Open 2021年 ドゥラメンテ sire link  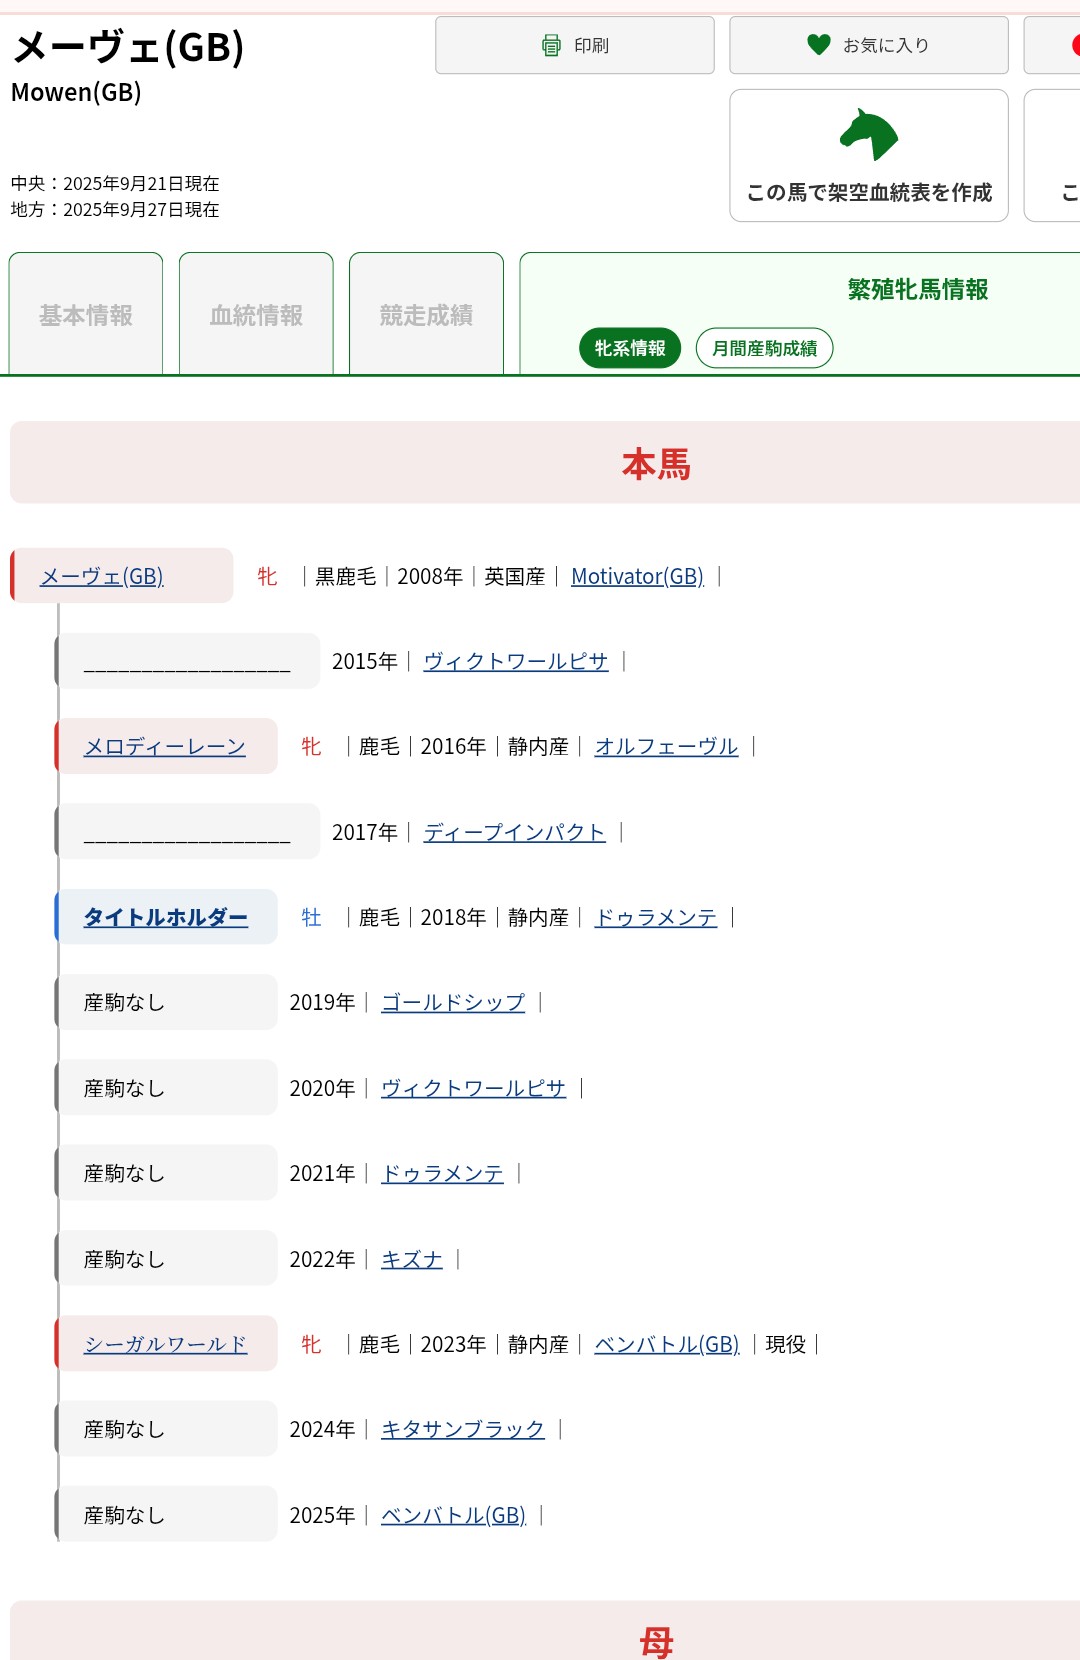(443, 1174)
